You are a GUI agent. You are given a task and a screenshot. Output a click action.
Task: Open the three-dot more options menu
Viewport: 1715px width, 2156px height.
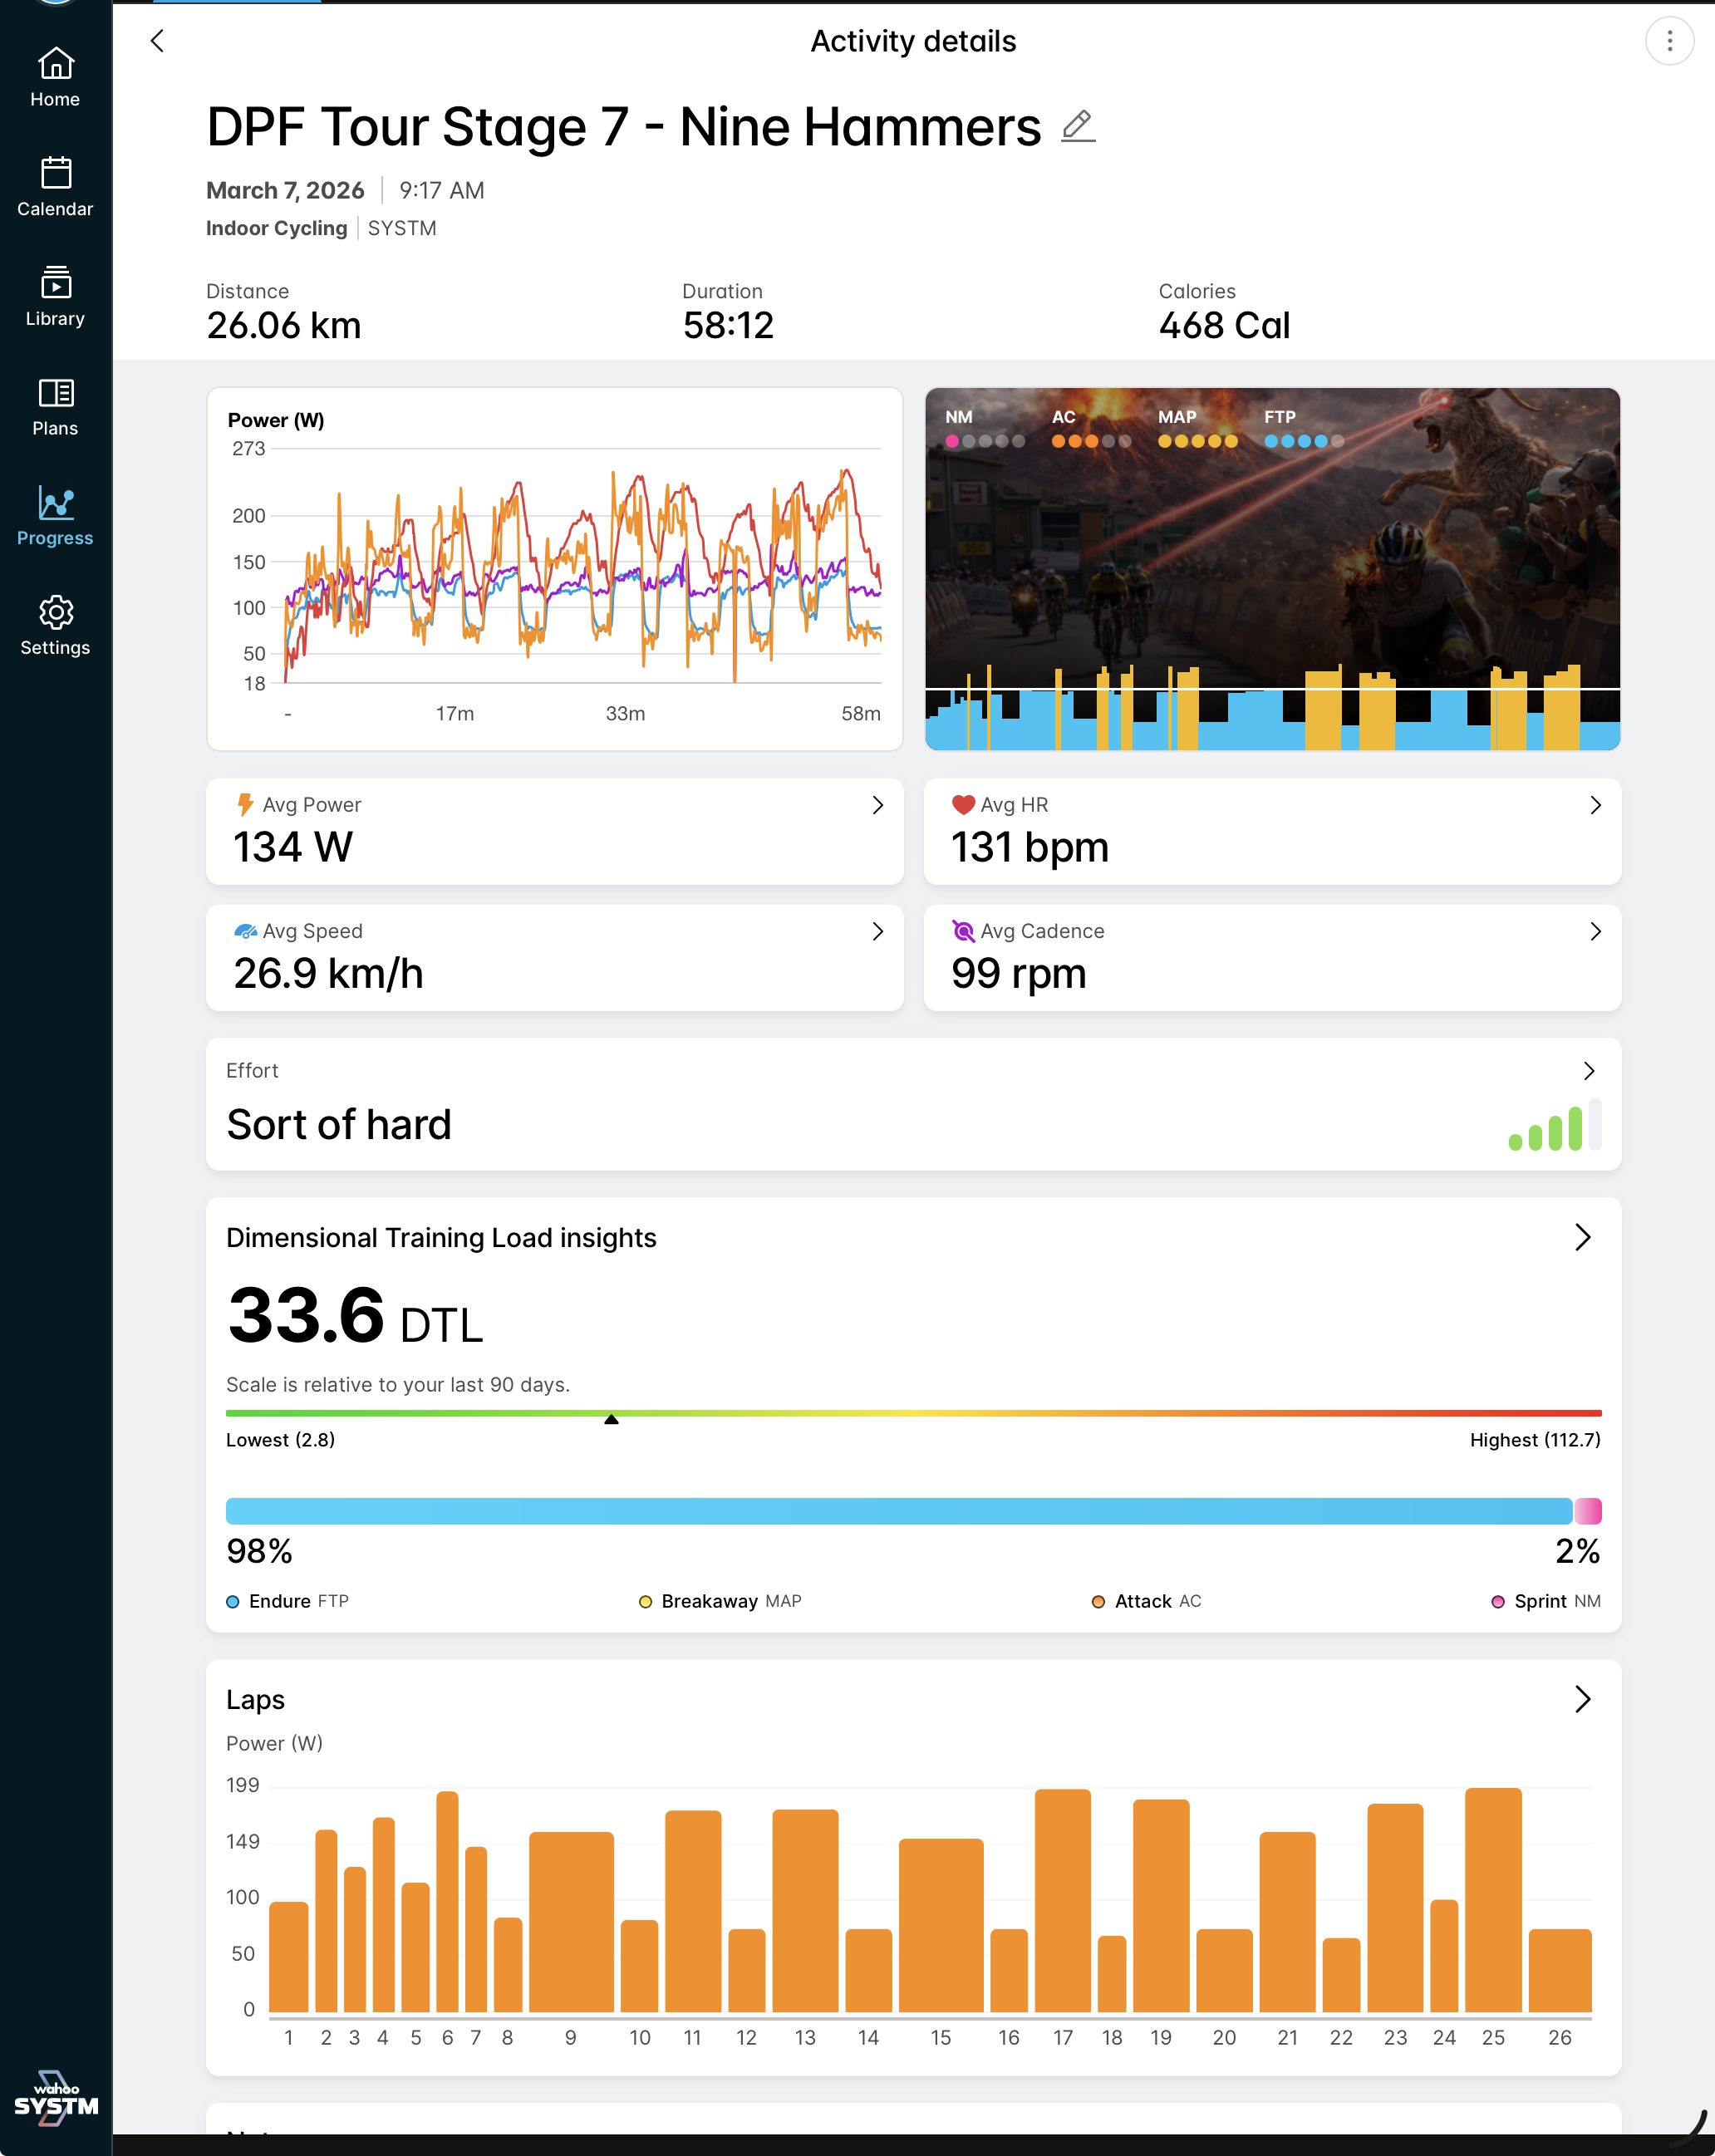point(1669,41)
